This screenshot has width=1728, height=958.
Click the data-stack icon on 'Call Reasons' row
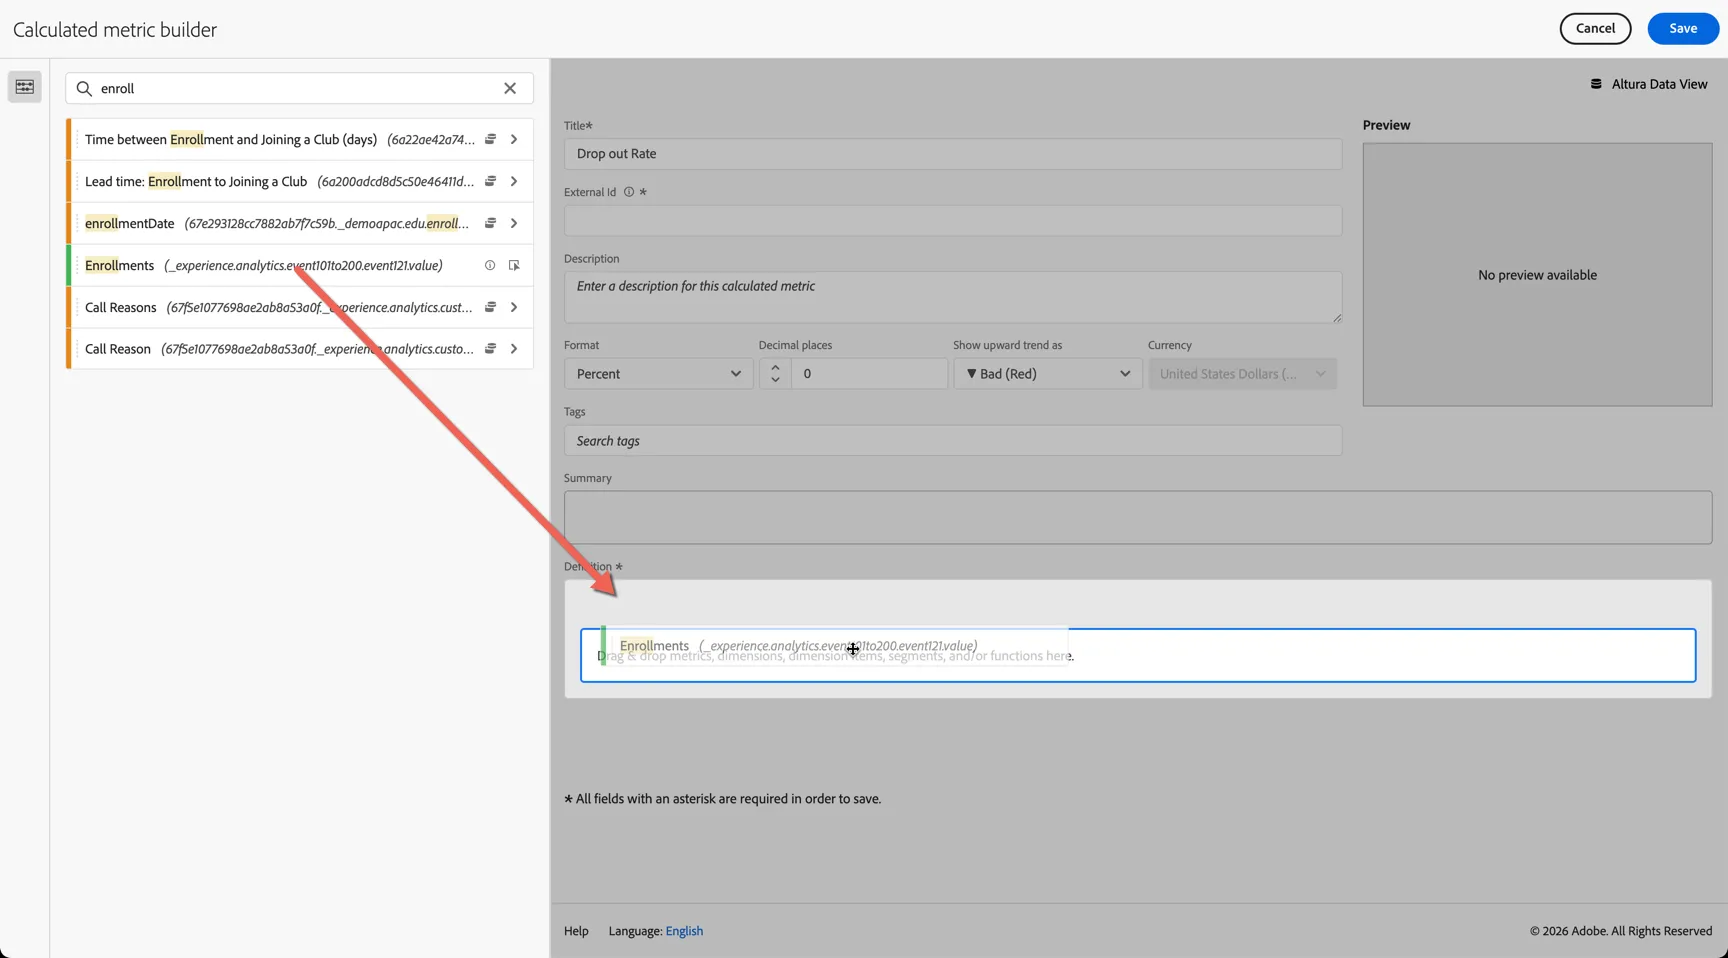click(x=490, y=307)
